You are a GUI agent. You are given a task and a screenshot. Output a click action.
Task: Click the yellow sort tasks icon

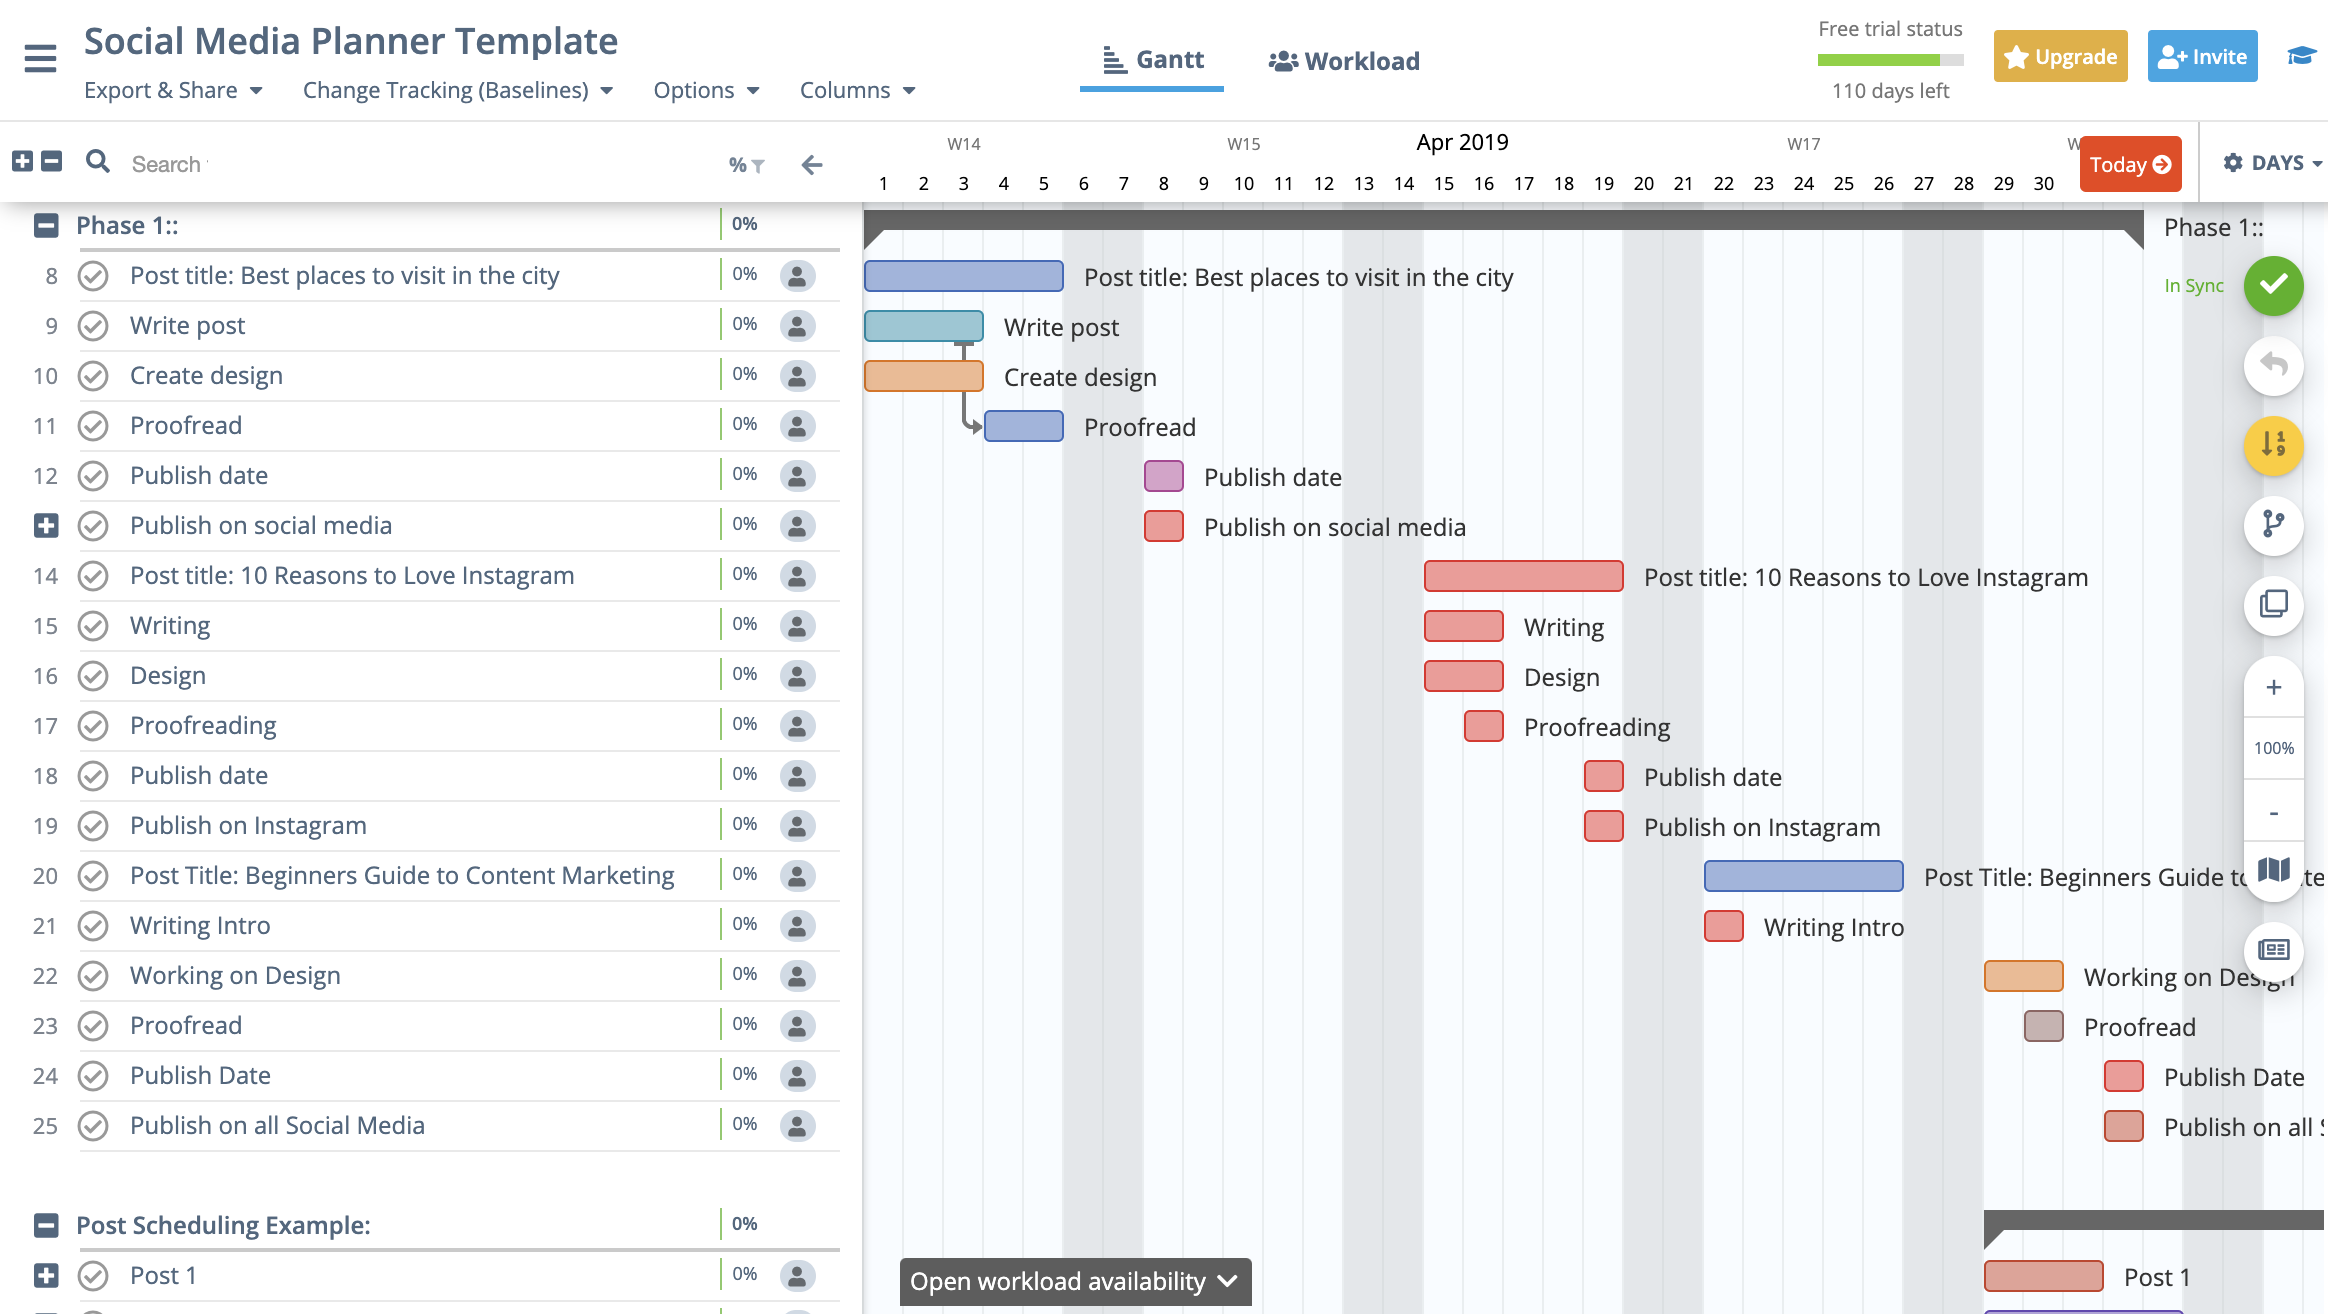point(2273,445)
